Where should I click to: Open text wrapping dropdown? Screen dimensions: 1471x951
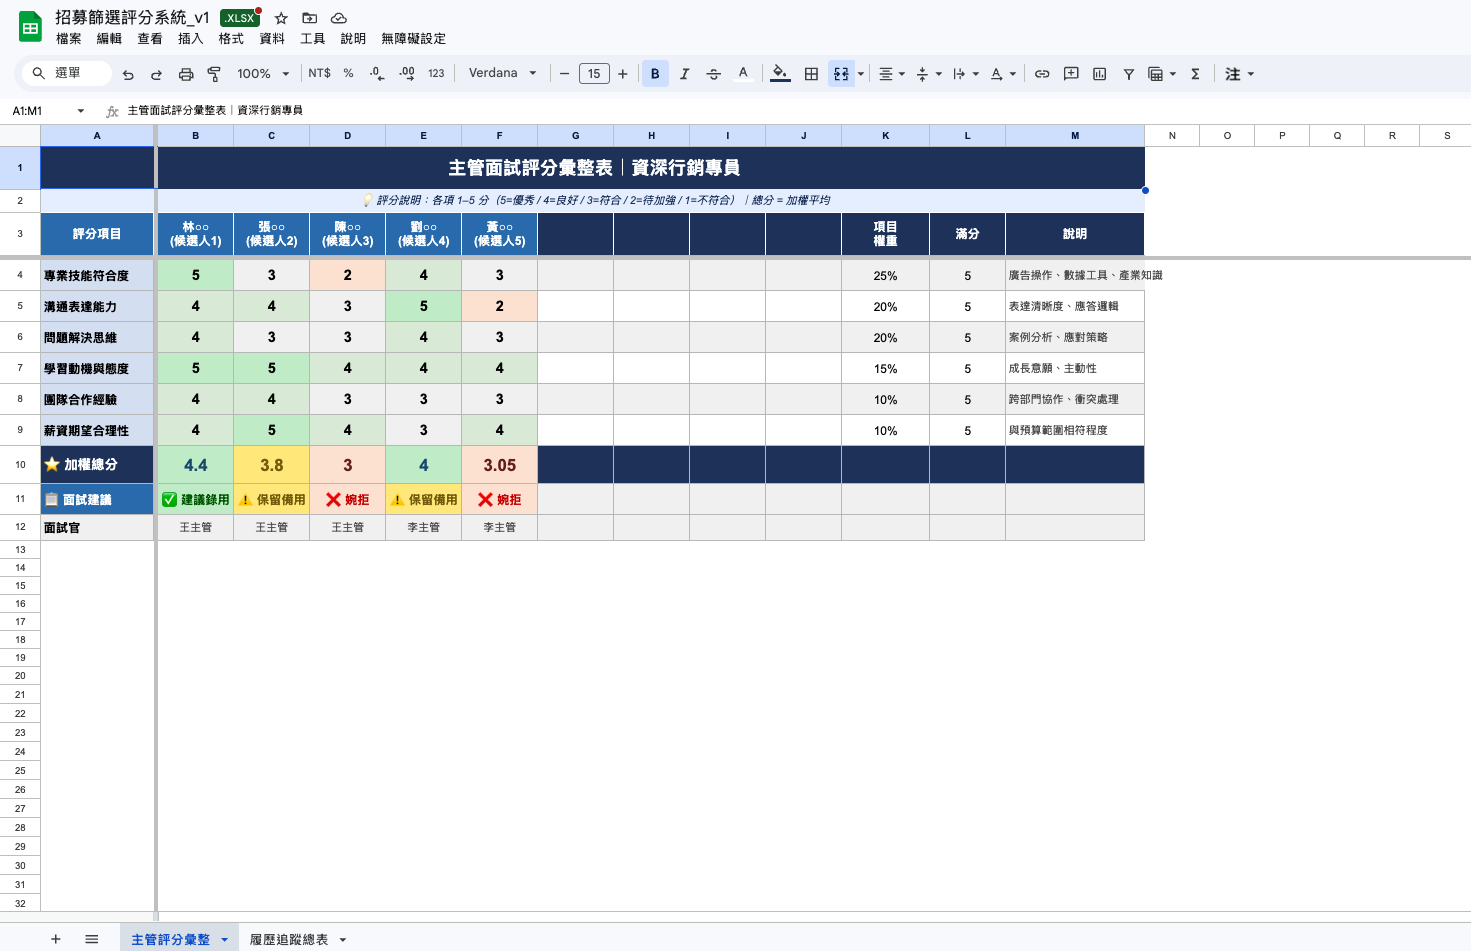(x=966, y=74)
